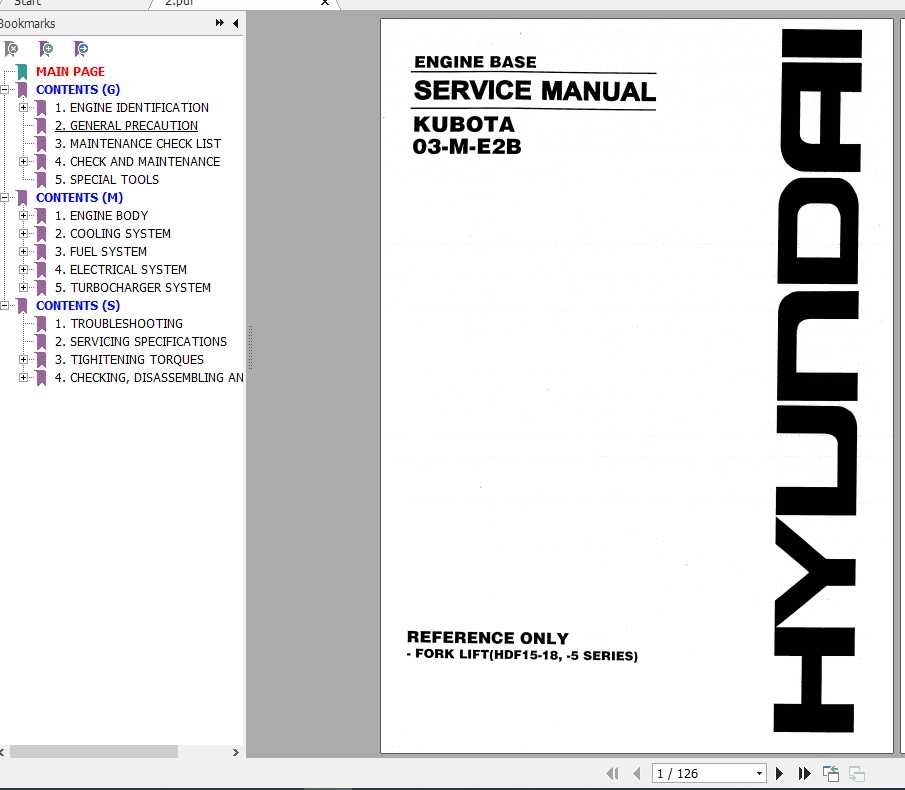Select the MAIN PAGE bookmark
Image resolution: width=905 pixels, height=790 pixels.
click(x=70, y=71)
